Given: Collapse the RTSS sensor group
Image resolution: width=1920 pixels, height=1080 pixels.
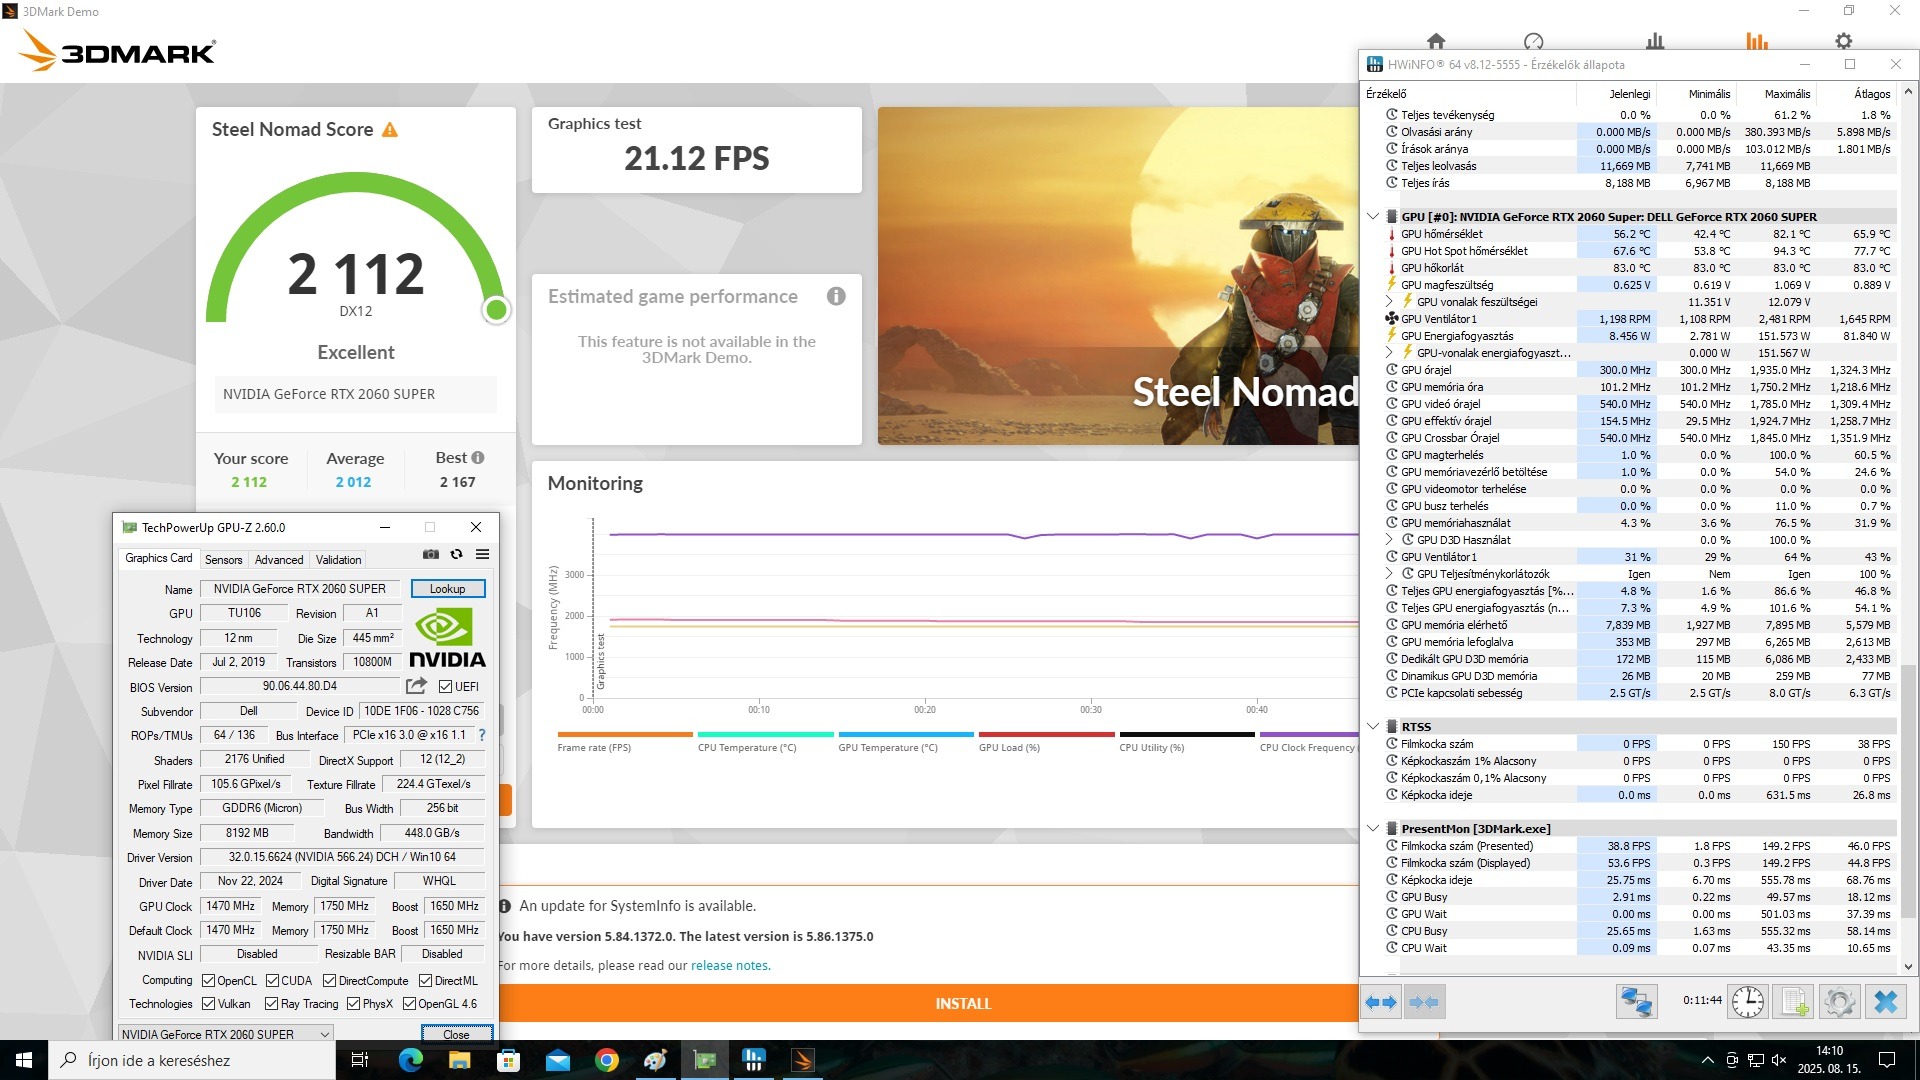Looking at the screenshot, I should tap(1373, 727).
